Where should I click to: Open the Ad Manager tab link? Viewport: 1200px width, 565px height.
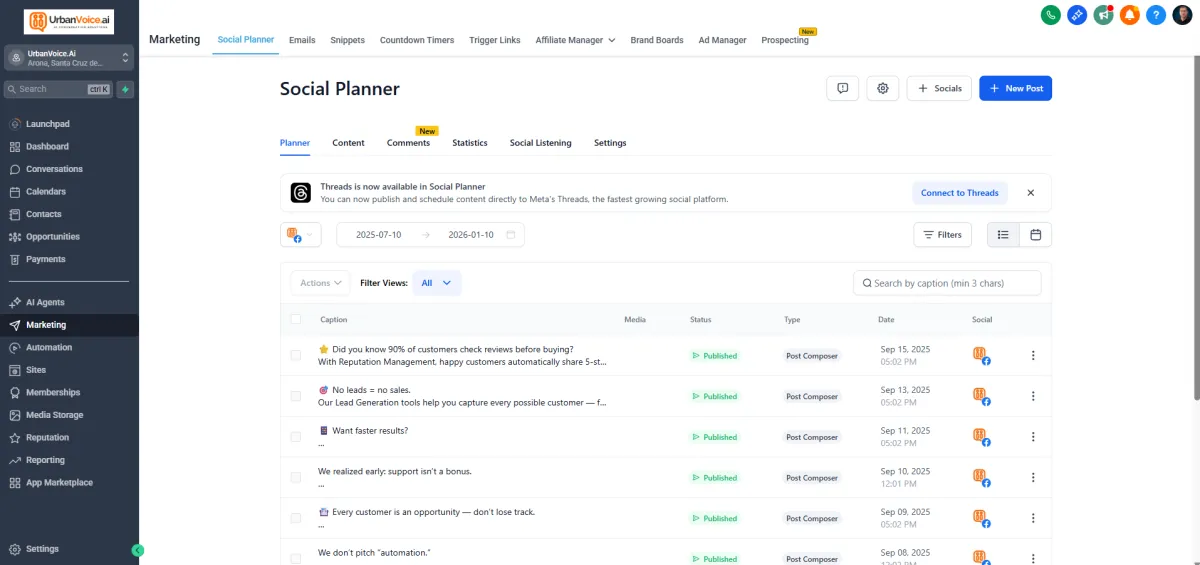point(723,40)
